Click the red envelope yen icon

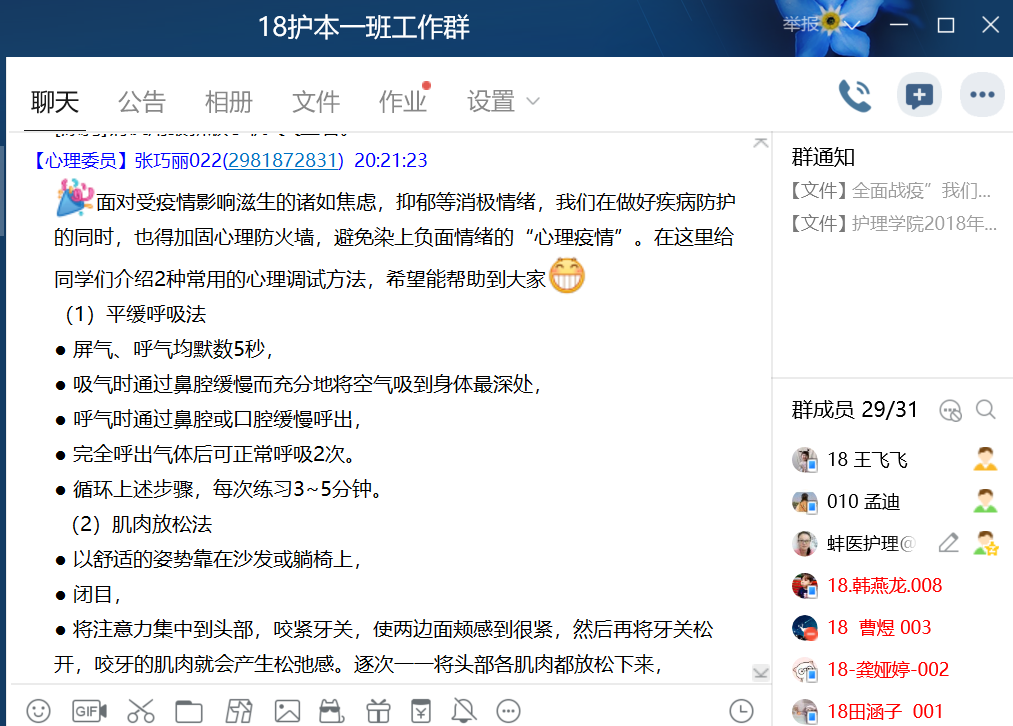click(421, 711)
